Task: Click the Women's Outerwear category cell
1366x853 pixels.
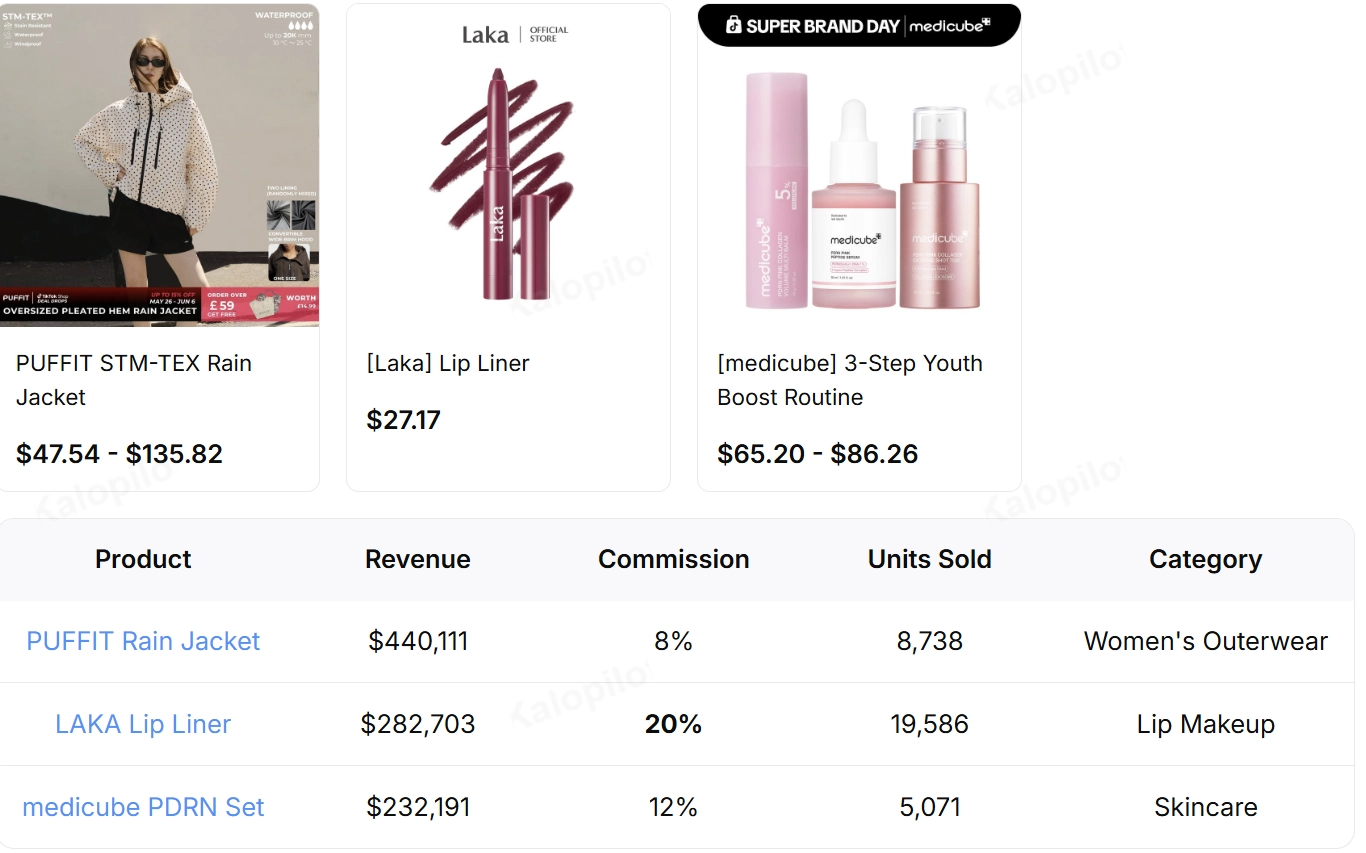Action: click(x=1206, y=641)
